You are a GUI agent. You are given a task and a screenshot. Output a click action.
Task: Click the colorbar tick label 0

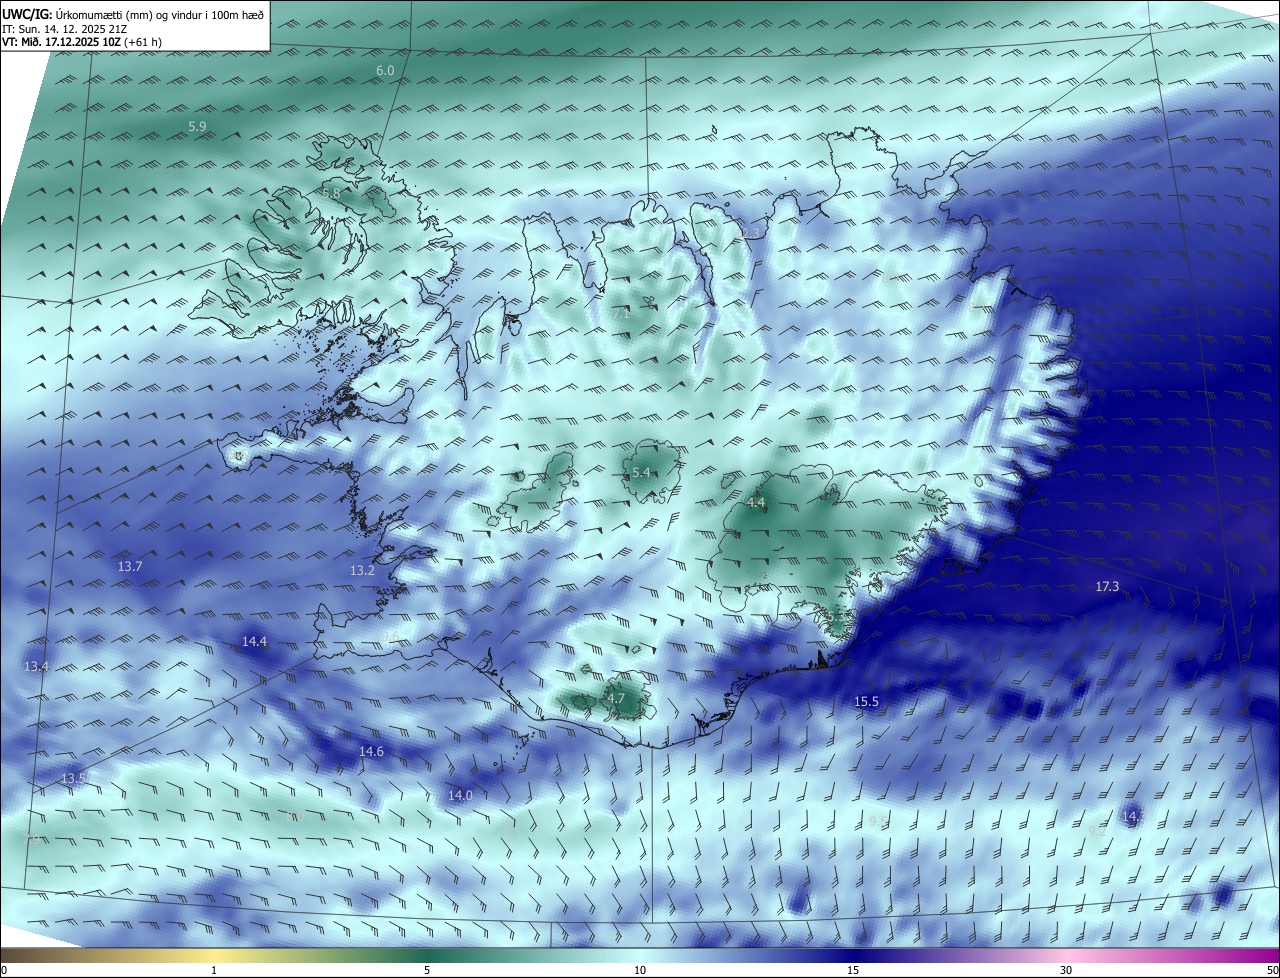tap(4, 970)
